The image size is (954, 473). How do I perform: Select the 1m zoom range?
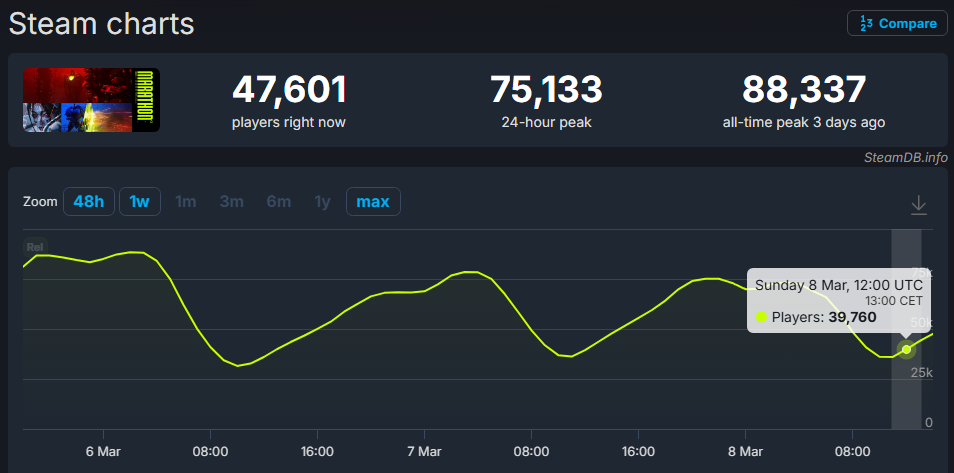[186, 201]
